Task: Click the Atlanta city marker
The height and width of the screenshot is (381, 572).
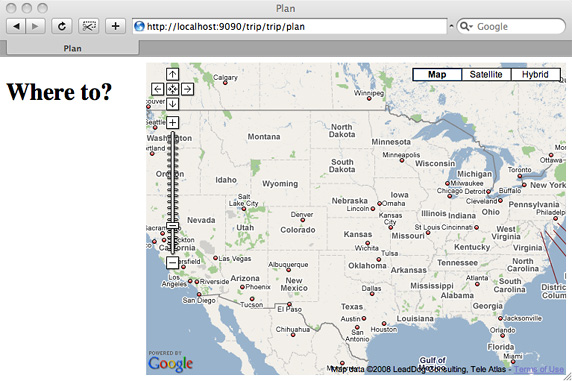Action: coord(477,284)
